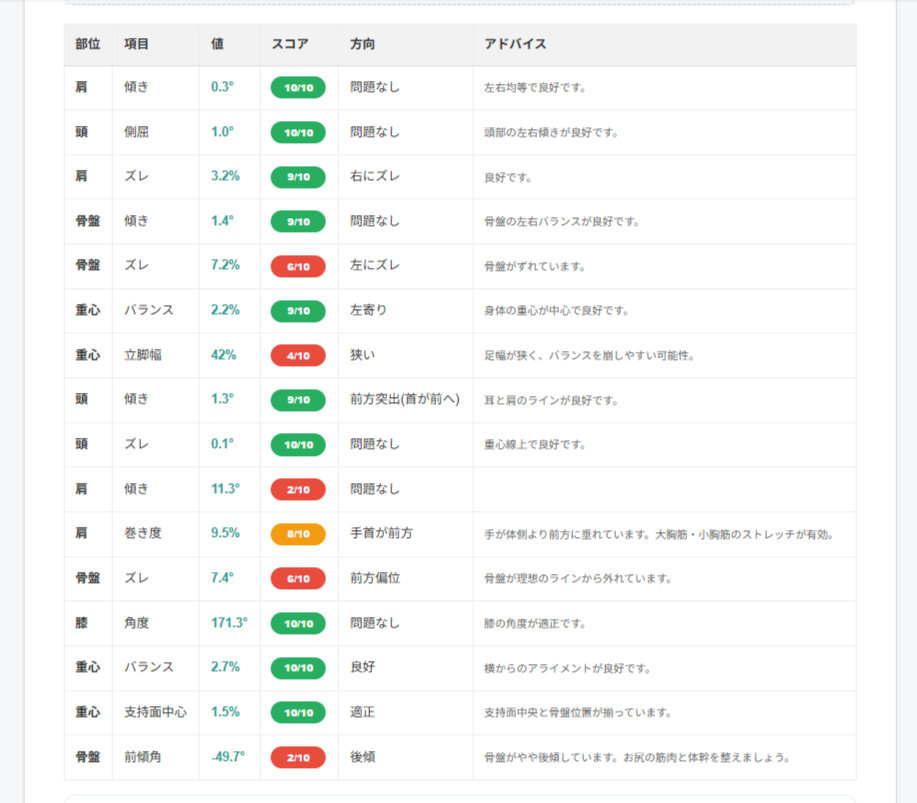This screenshot has height=803, width=917.
Task: Click the red 4/10 score badge
Action: click(298, 355)
